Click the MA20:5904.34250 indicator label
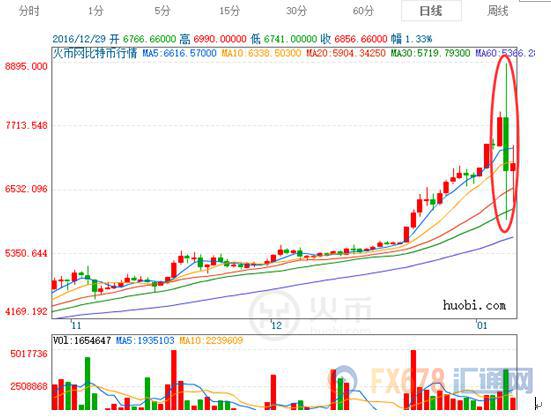 point(346,53)
